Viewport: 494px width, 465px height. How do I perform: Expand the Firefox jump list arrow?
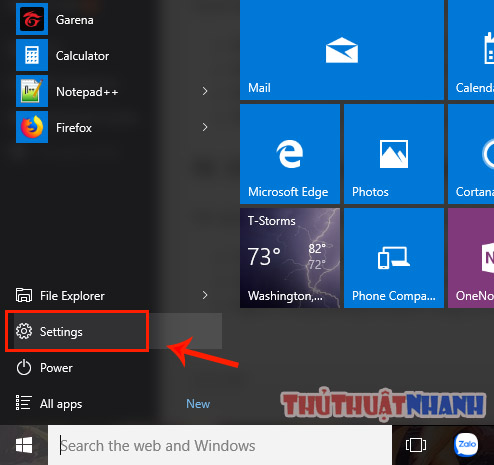205,127
